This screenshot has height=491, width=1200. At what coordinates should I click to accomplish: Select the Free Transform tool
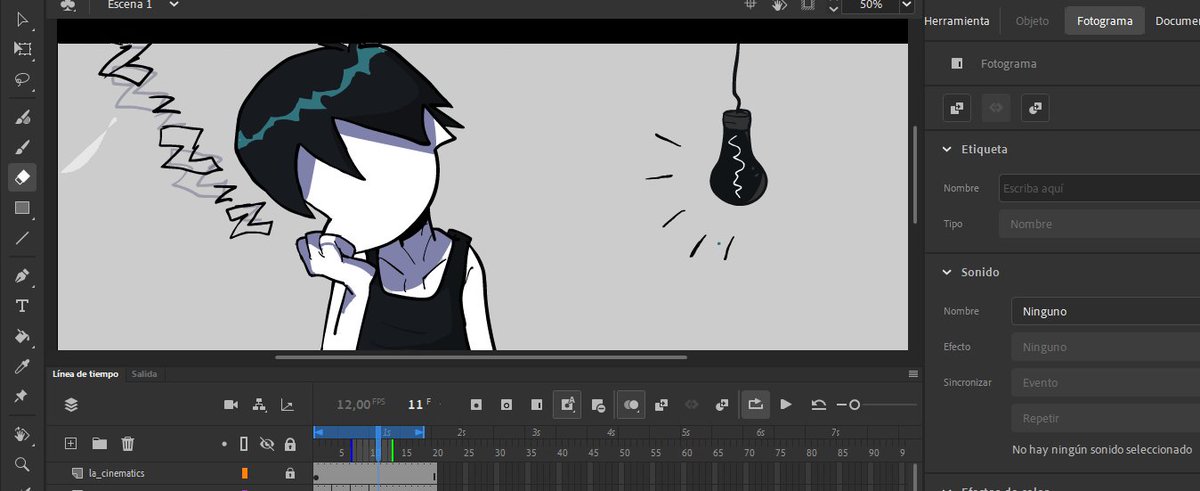coord(22,49)
